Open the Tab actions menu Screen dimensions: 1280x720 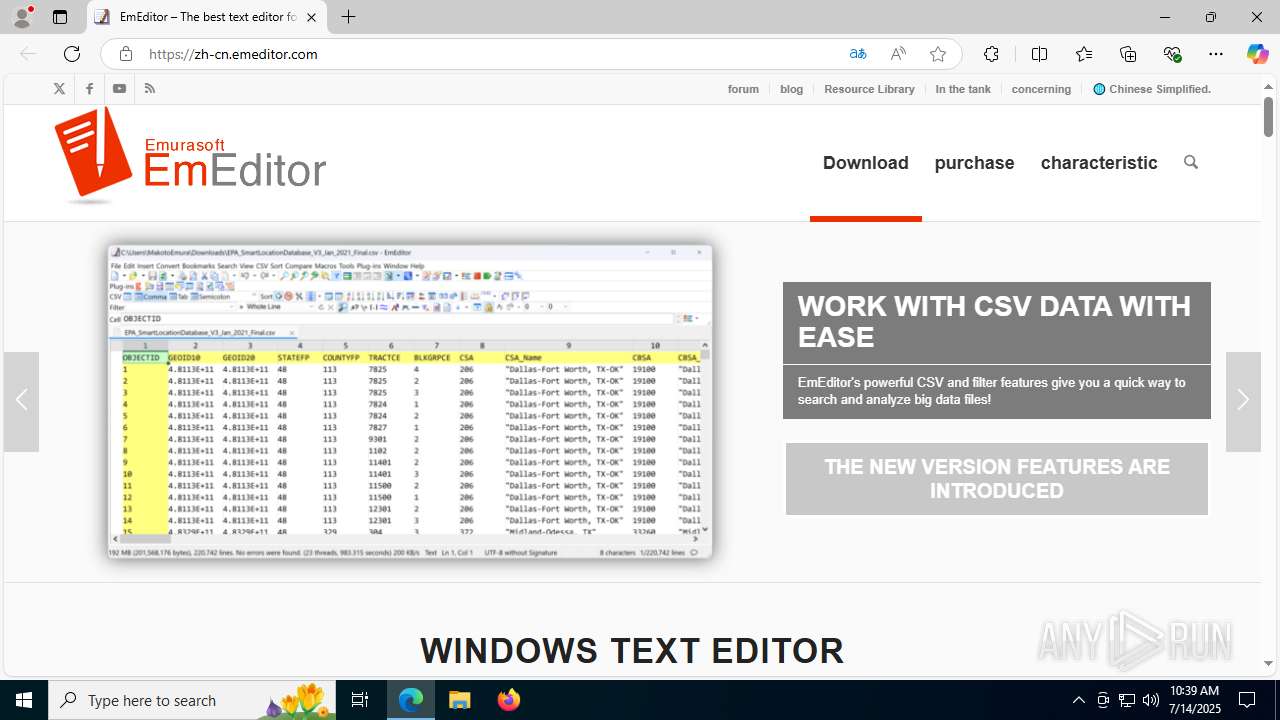pyautogui.click(x=60, y=17)
